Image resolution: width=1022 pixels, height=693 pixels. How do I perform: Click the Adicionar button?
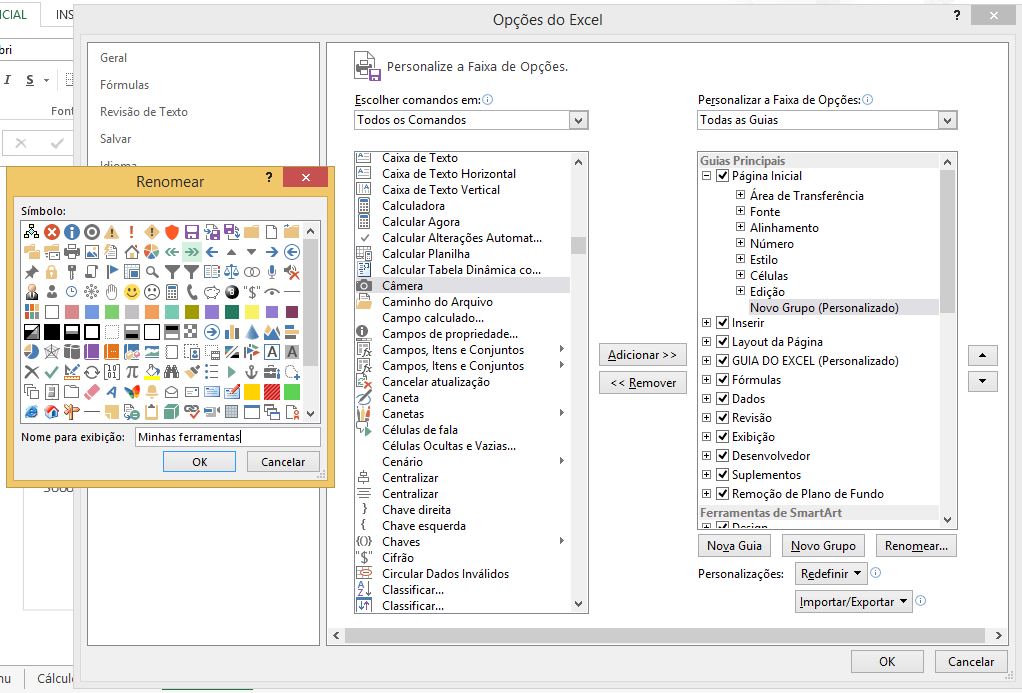point(642,354)
